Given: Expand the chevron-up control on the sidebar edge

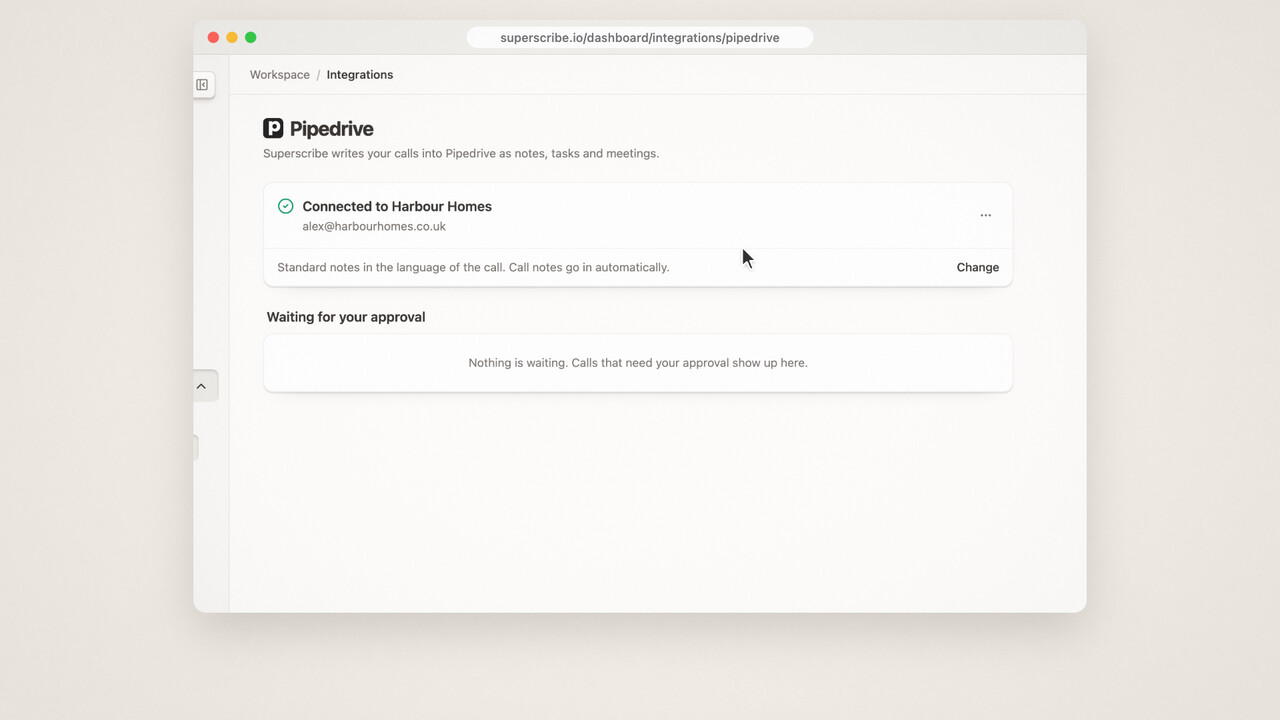Looking at the screenshot, I should tap(201, 386).
